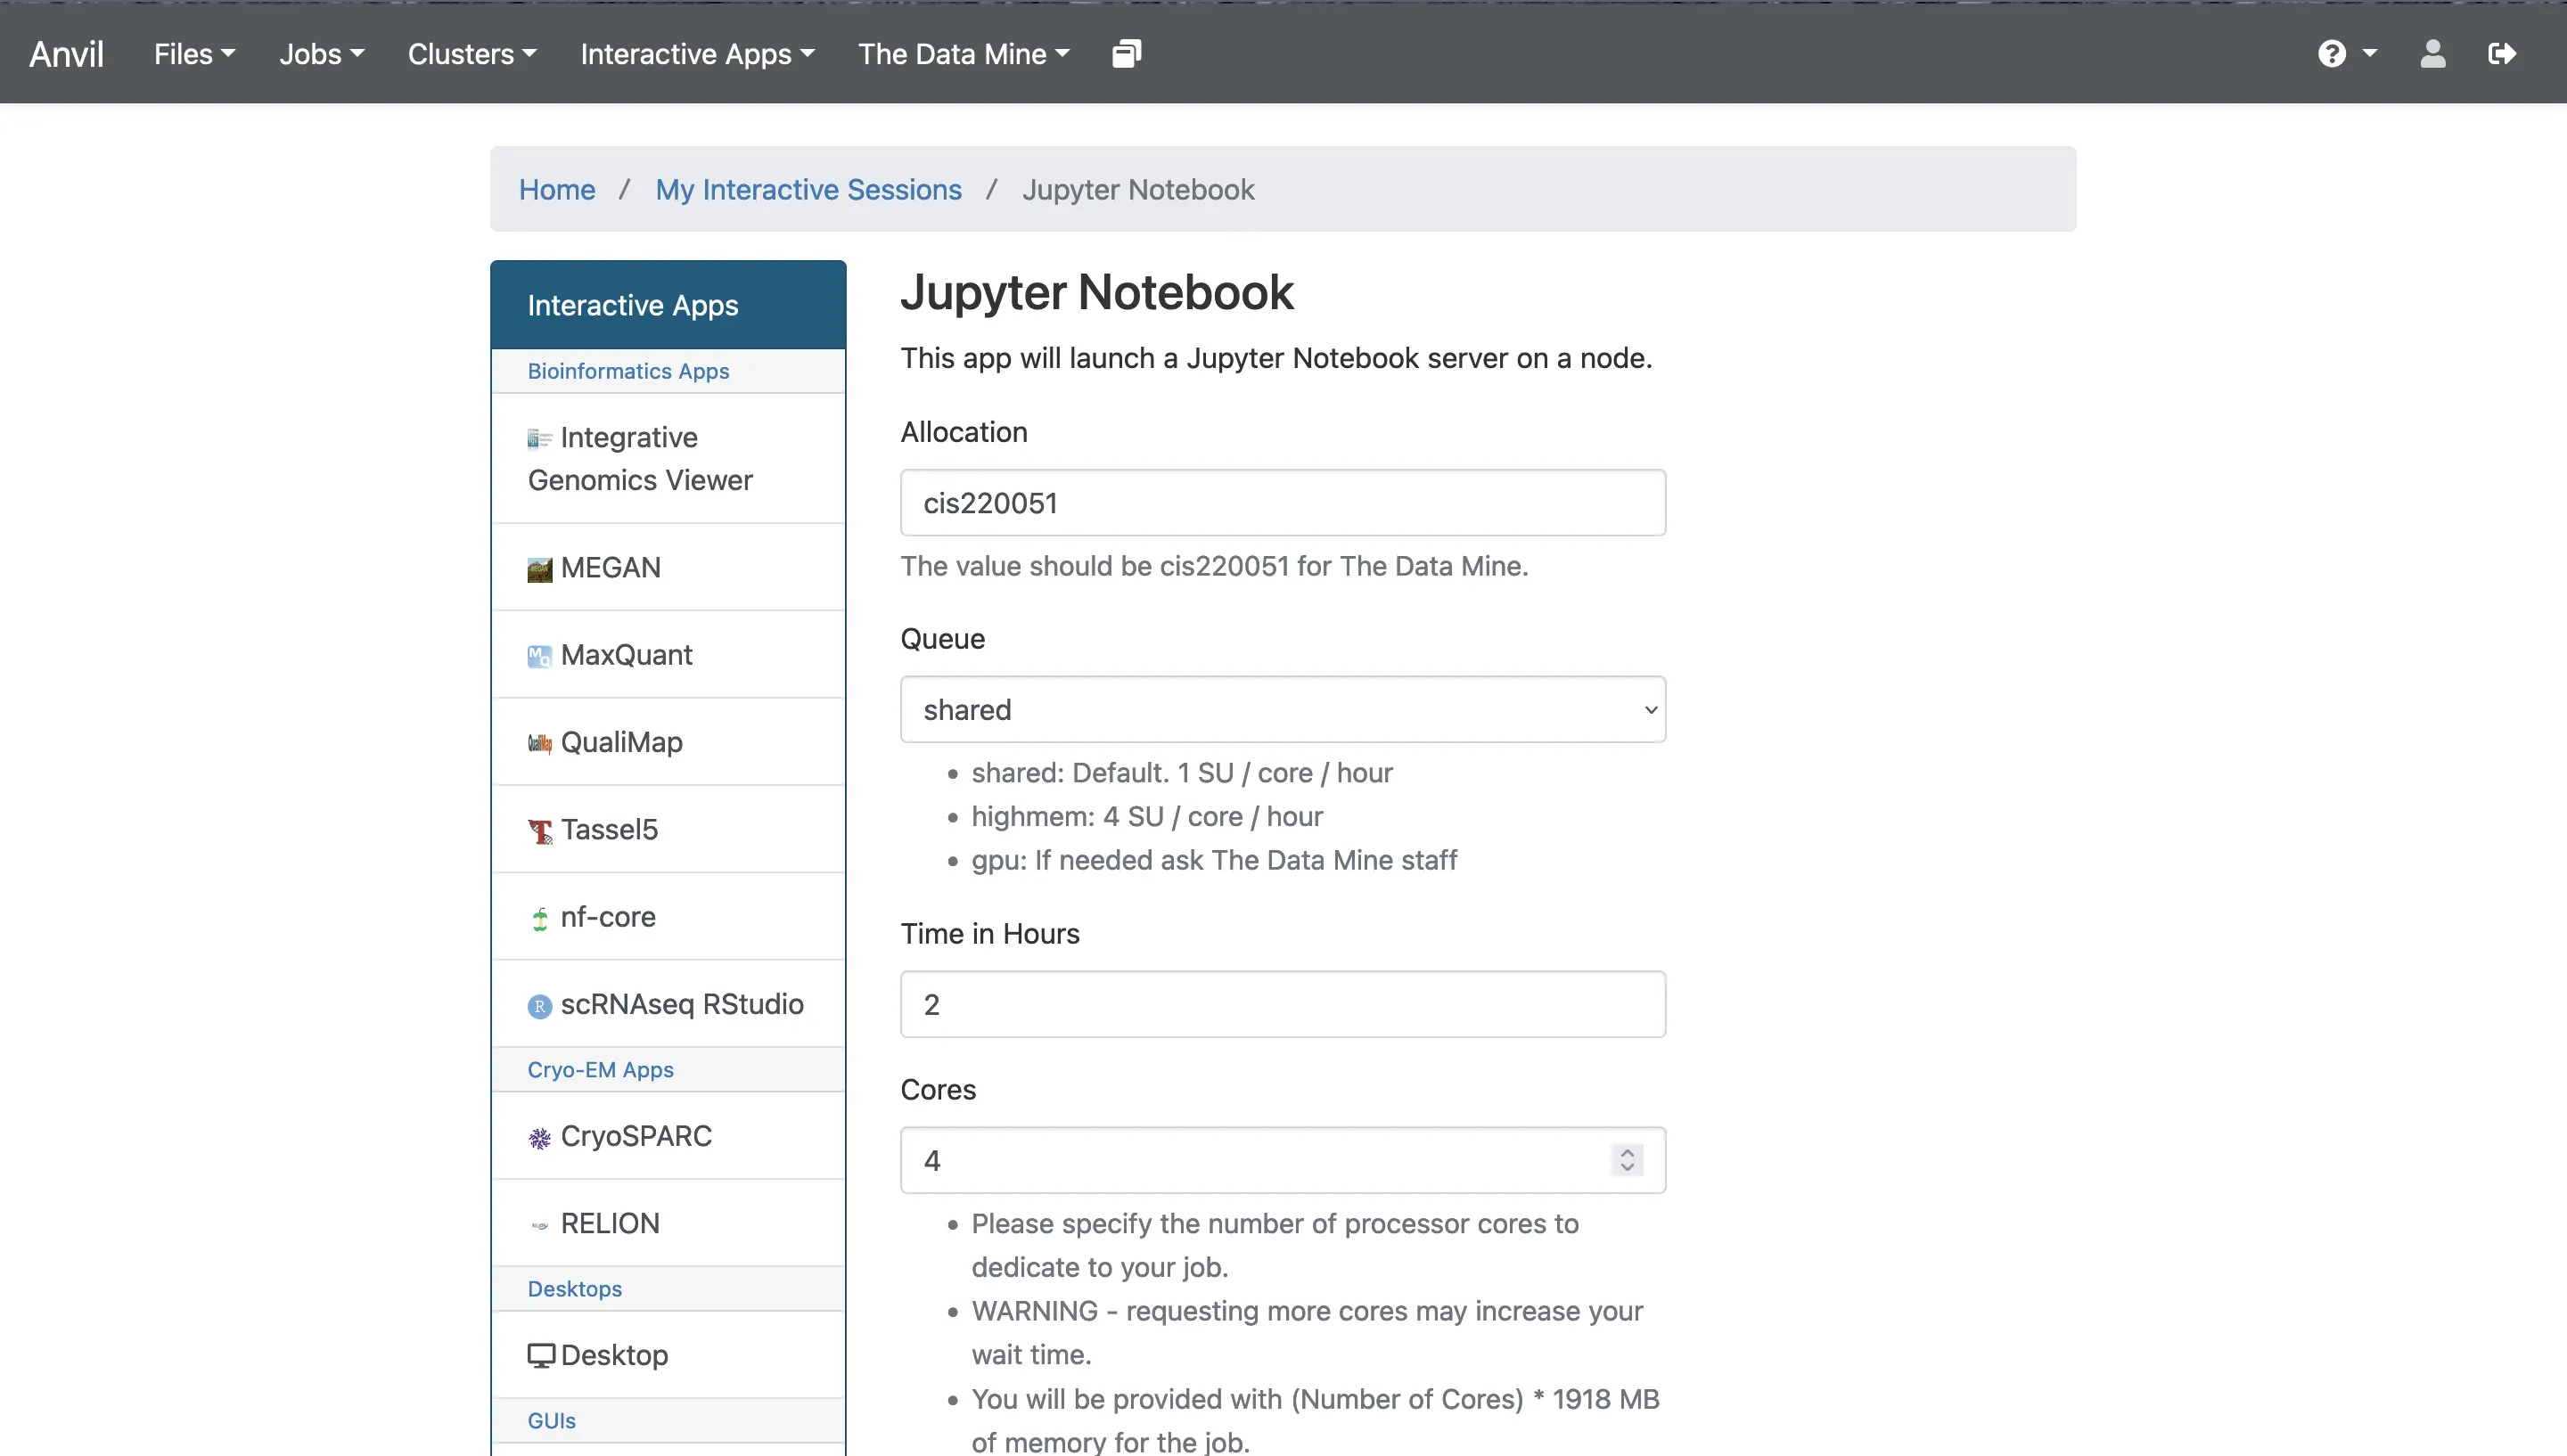
Task: Open the Queue dropdown menu
Action: pos(1282,708)
